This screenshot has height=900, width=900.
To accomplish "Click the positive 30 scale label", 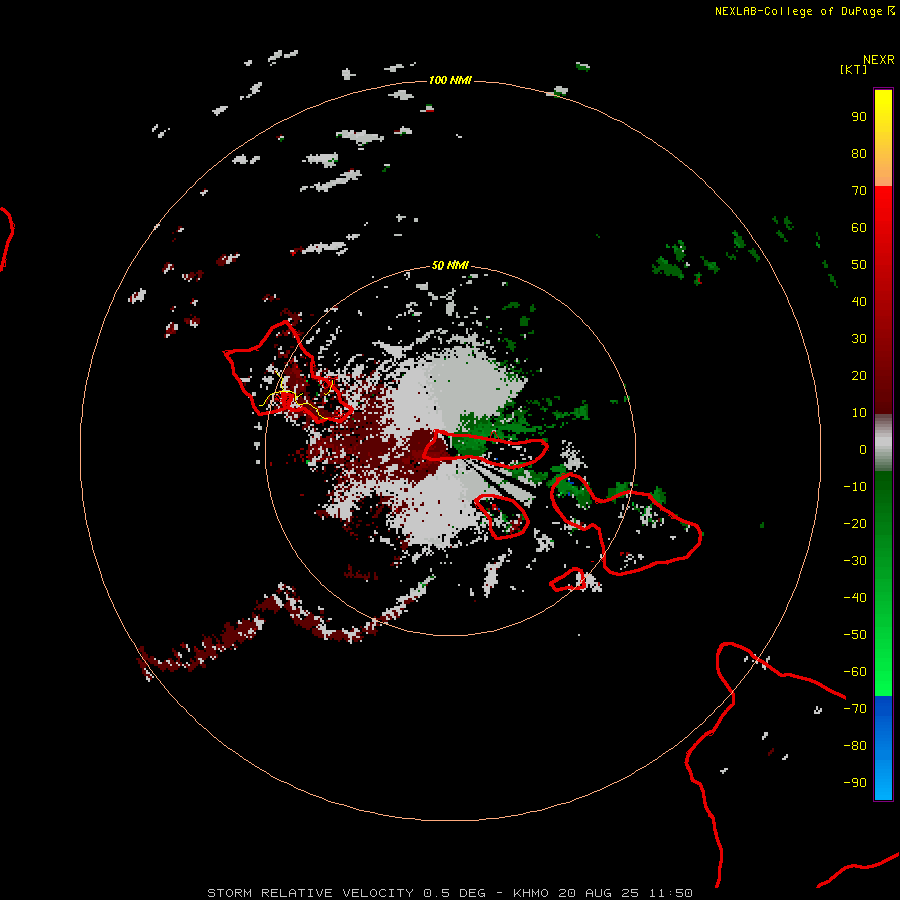I will click(859, 339).
